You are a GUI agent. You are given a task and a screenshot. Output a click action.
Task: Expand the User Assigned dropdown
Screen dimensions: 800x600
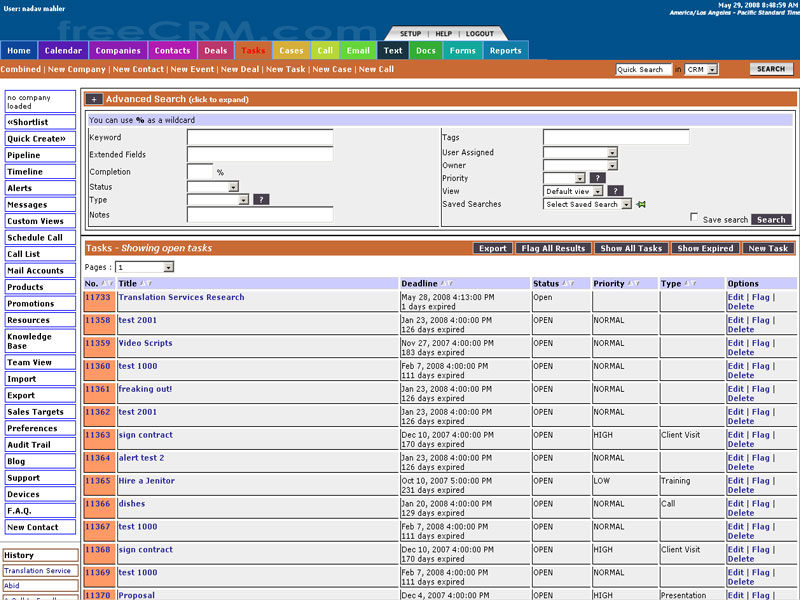[x=580, y=152]
